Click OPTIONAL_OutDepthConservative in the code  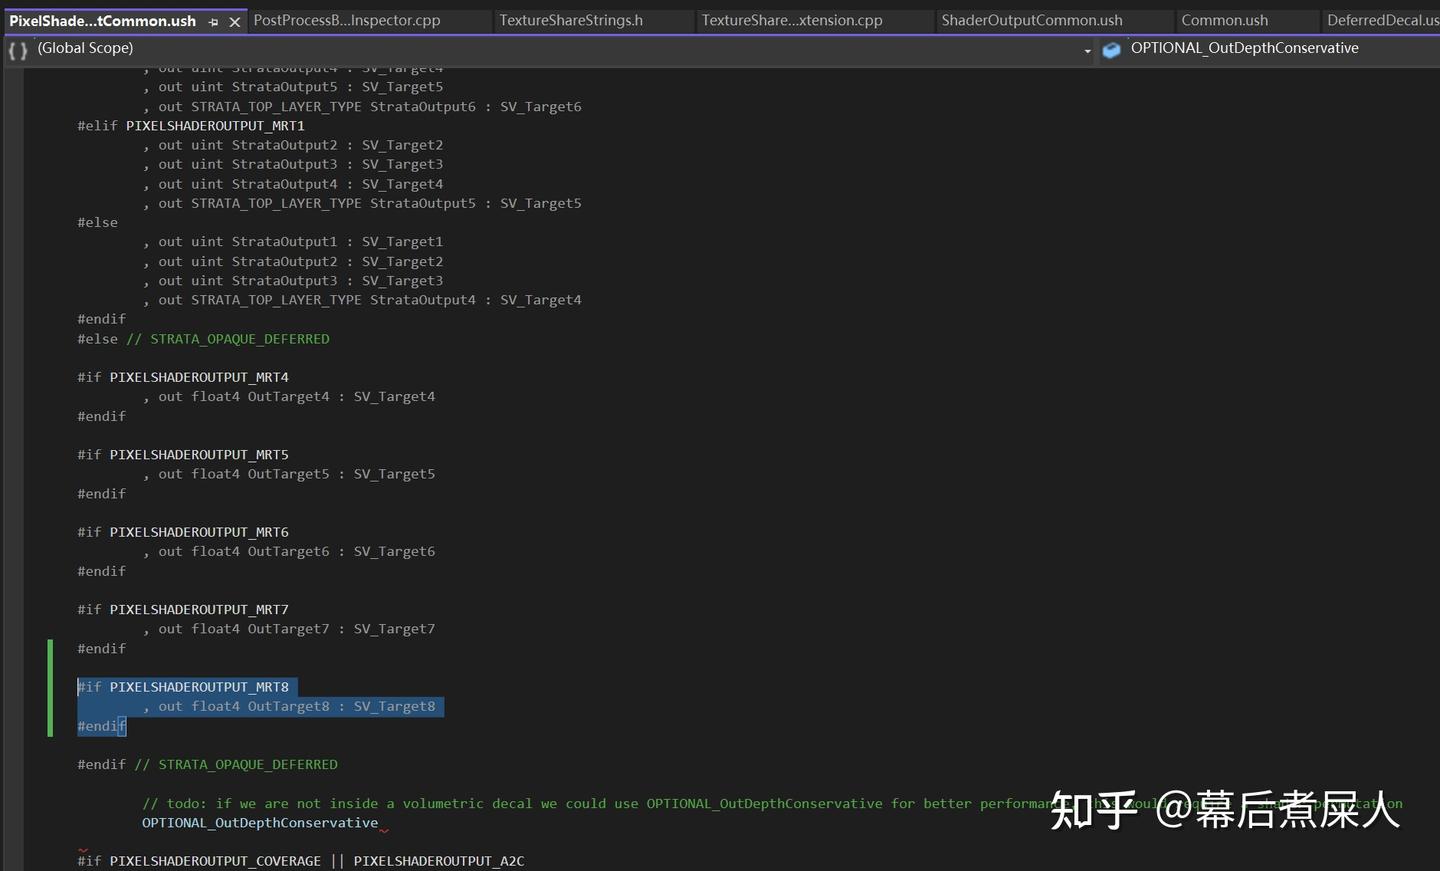point(262,822)
